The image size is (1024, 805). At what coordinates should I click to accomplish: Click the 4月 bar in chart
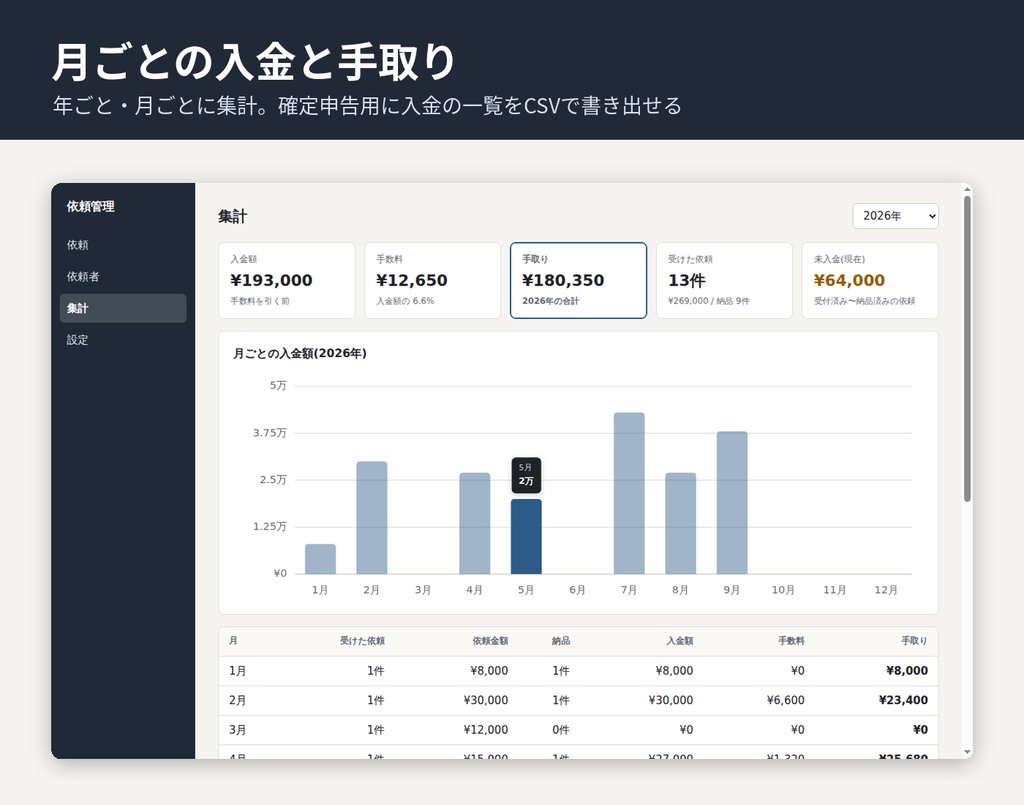click(475, 523)
